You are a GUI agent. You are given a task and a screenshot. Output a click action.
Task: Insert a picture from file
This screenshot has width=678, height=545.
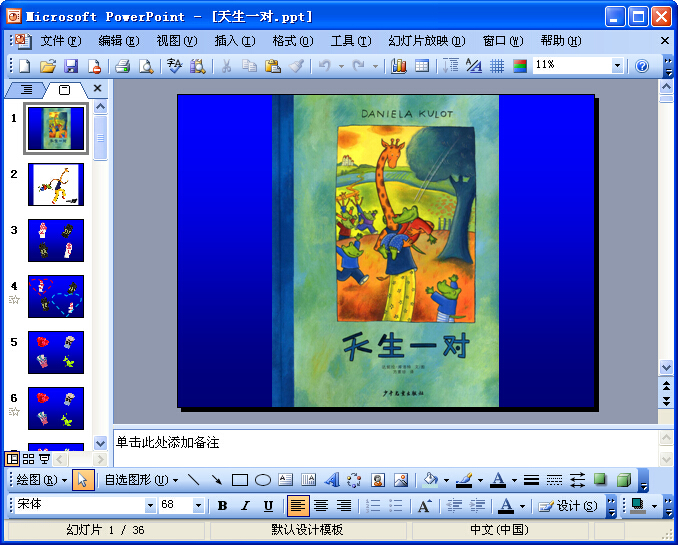point(401,480)
